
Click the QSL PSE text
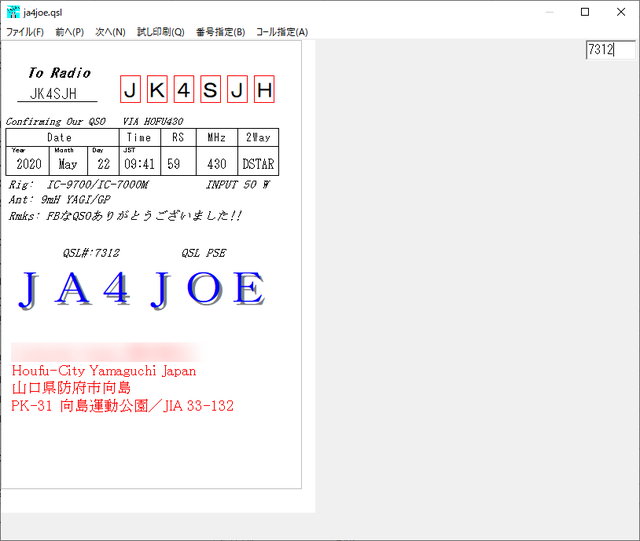(204, 253)
